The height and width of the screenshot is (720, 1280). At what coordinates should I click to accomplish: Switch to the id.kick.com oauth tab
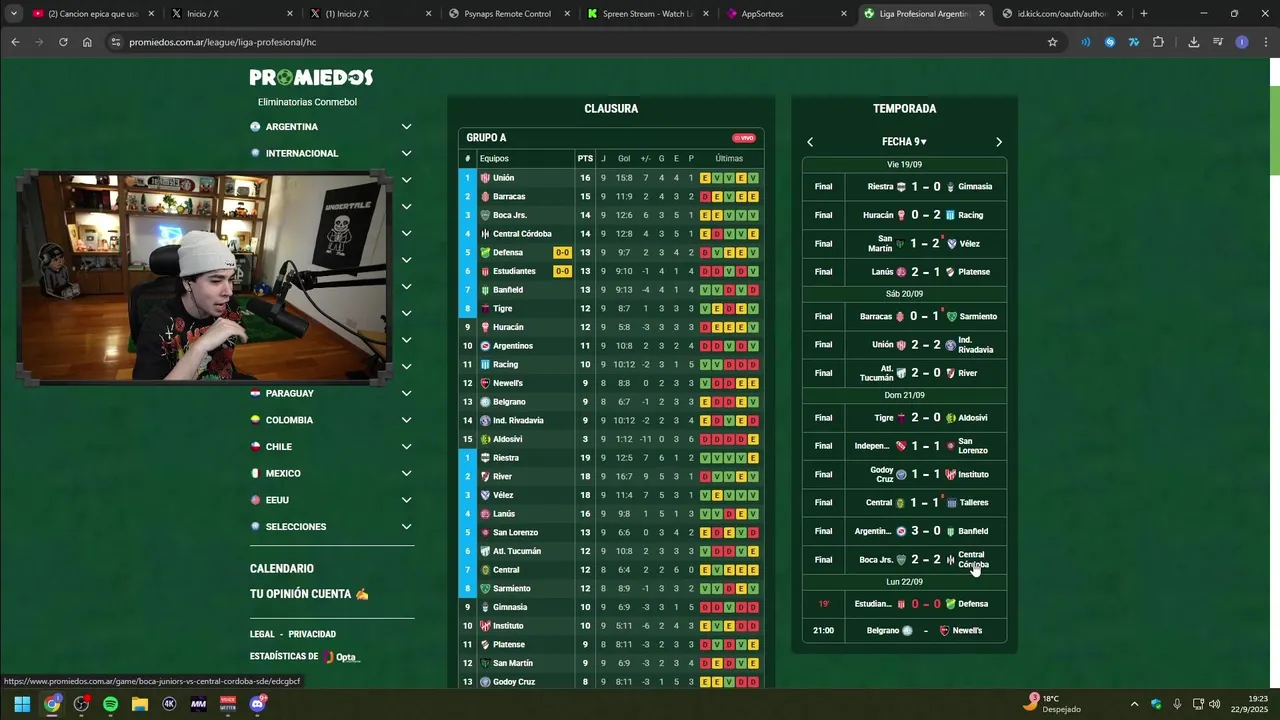[x=1064, y=14]
